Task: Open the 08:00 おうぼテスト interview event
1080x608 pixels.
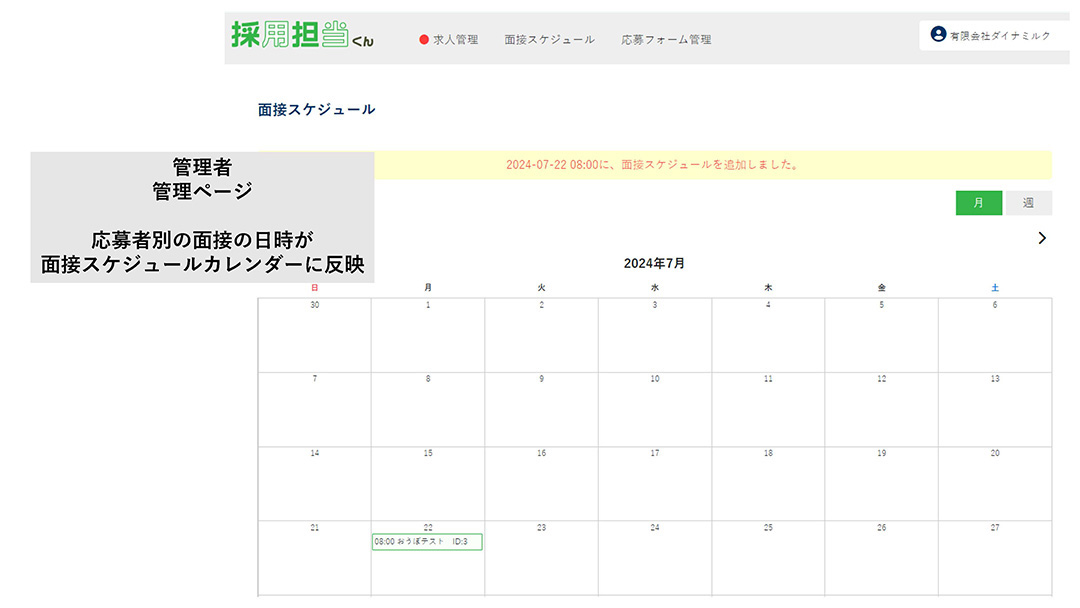Action: click(427, 542)
